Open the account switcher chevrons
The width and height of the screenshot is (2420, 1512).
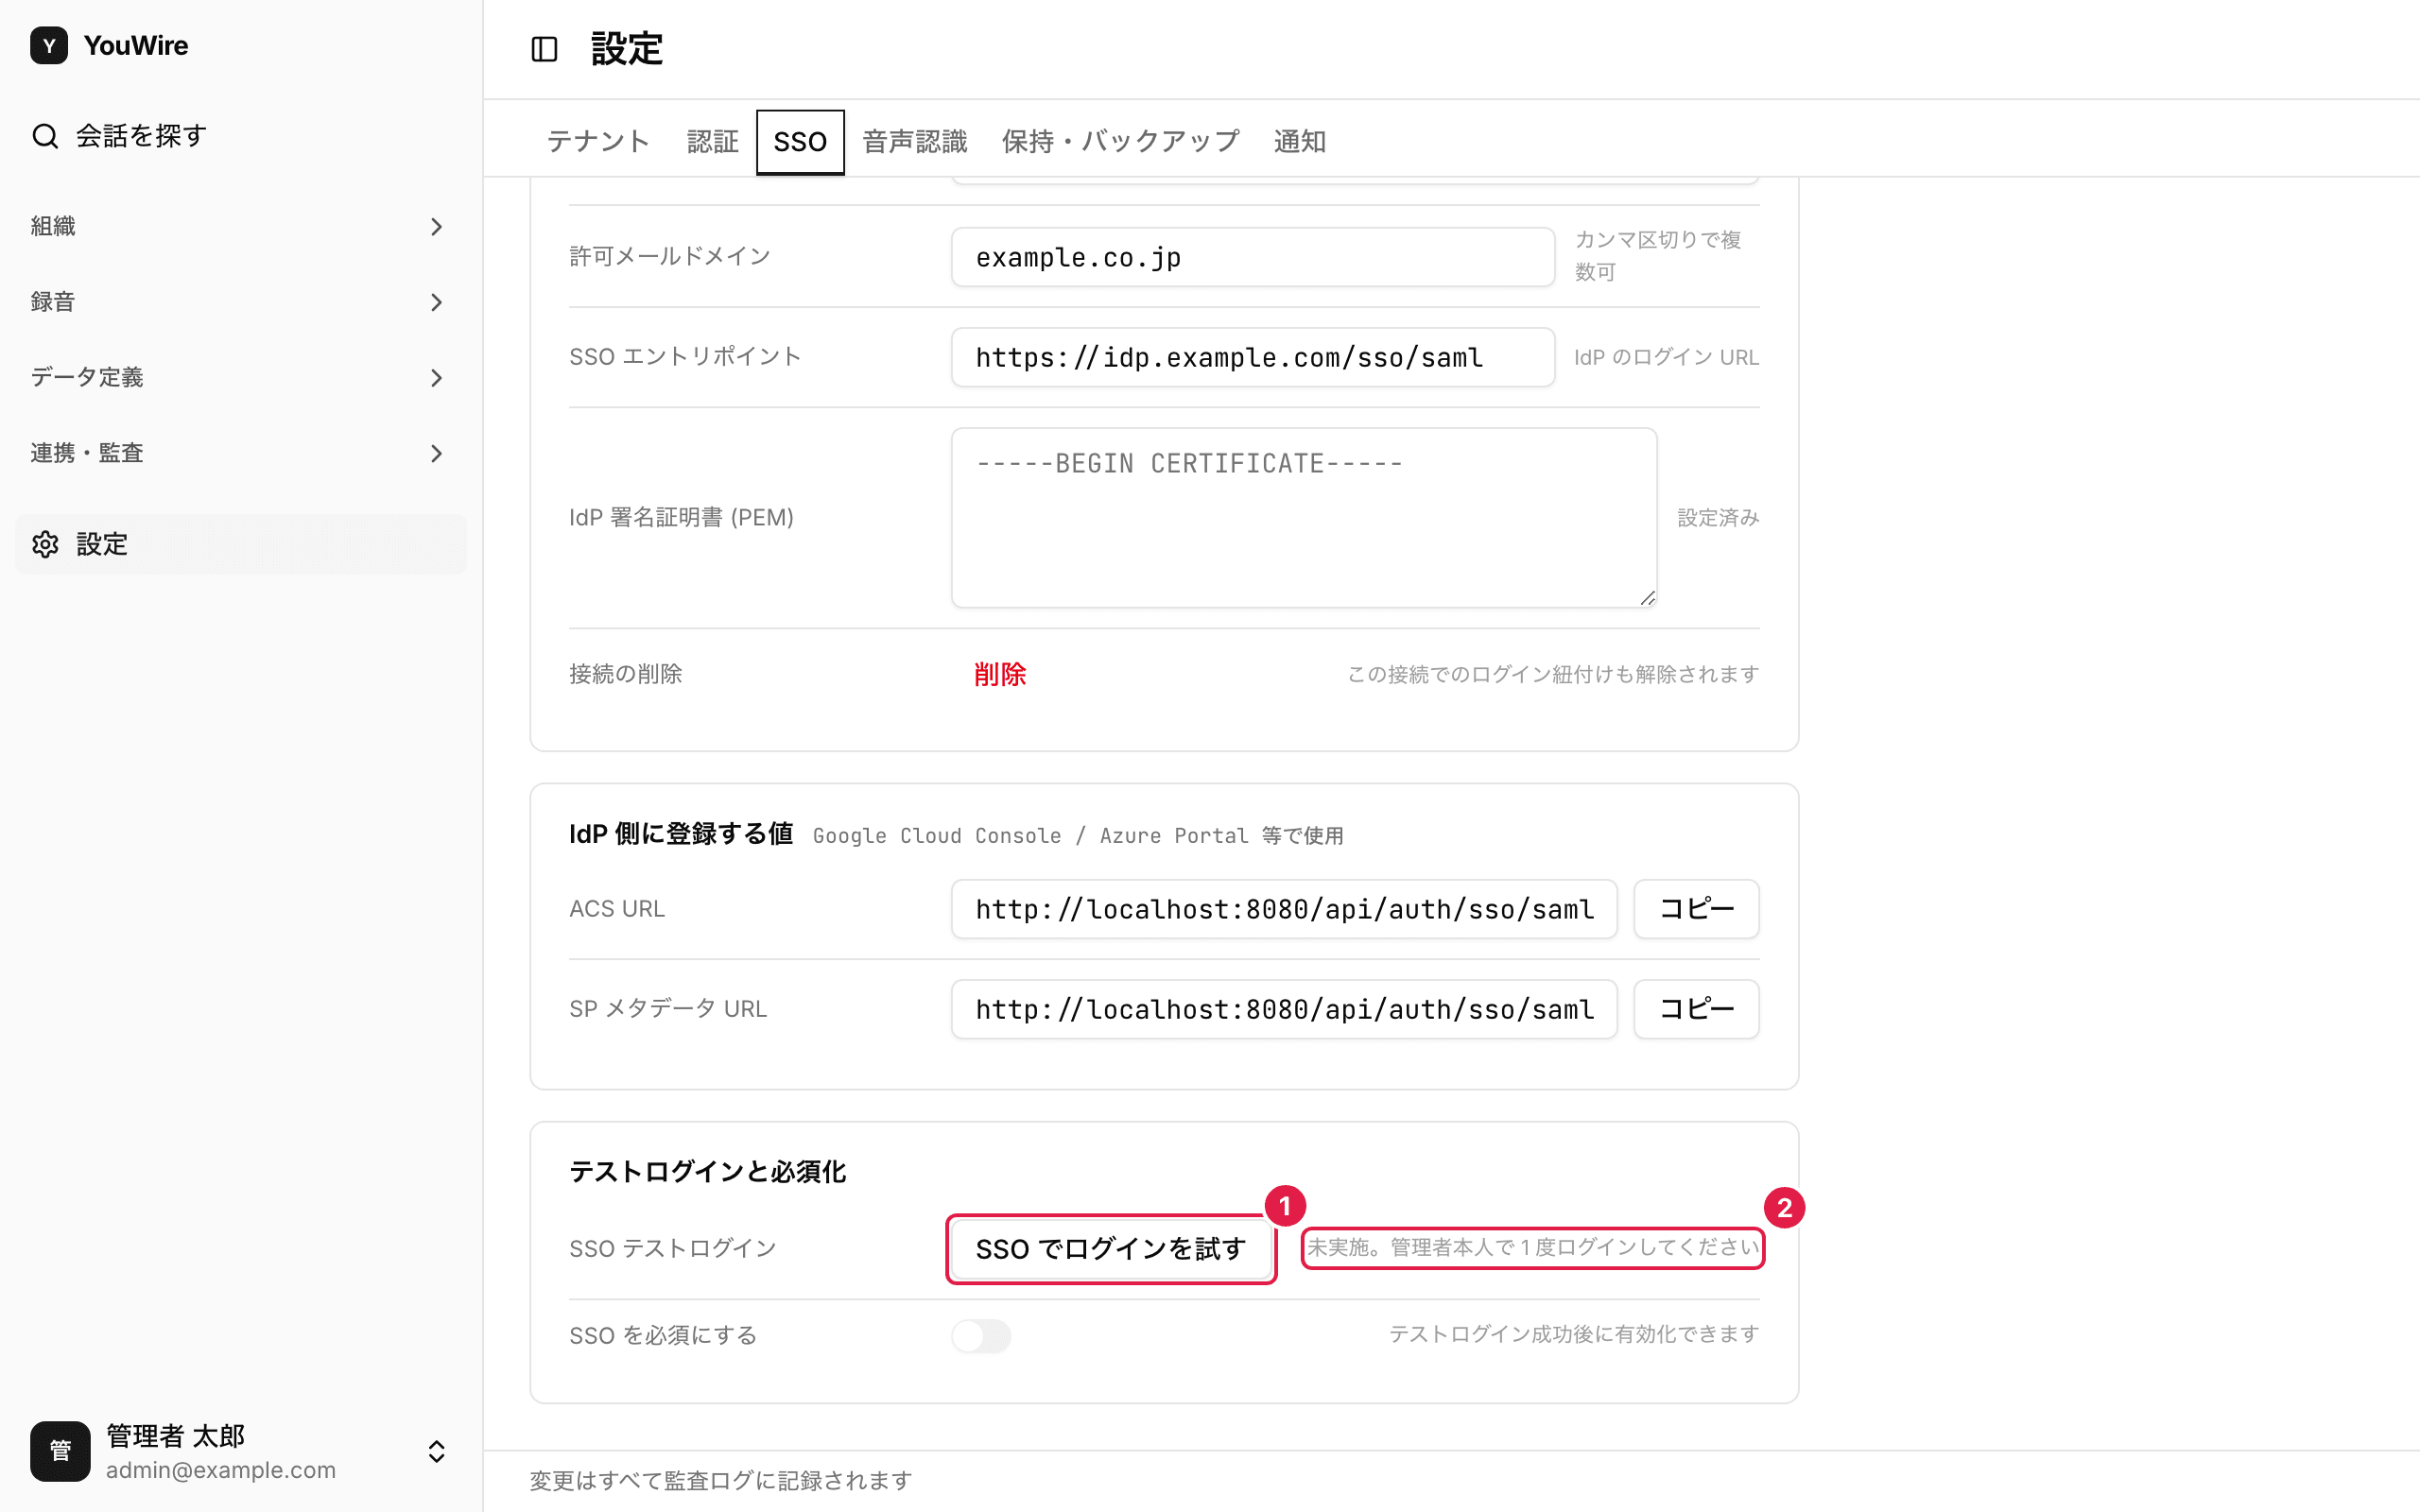(x=436, y=1451)
